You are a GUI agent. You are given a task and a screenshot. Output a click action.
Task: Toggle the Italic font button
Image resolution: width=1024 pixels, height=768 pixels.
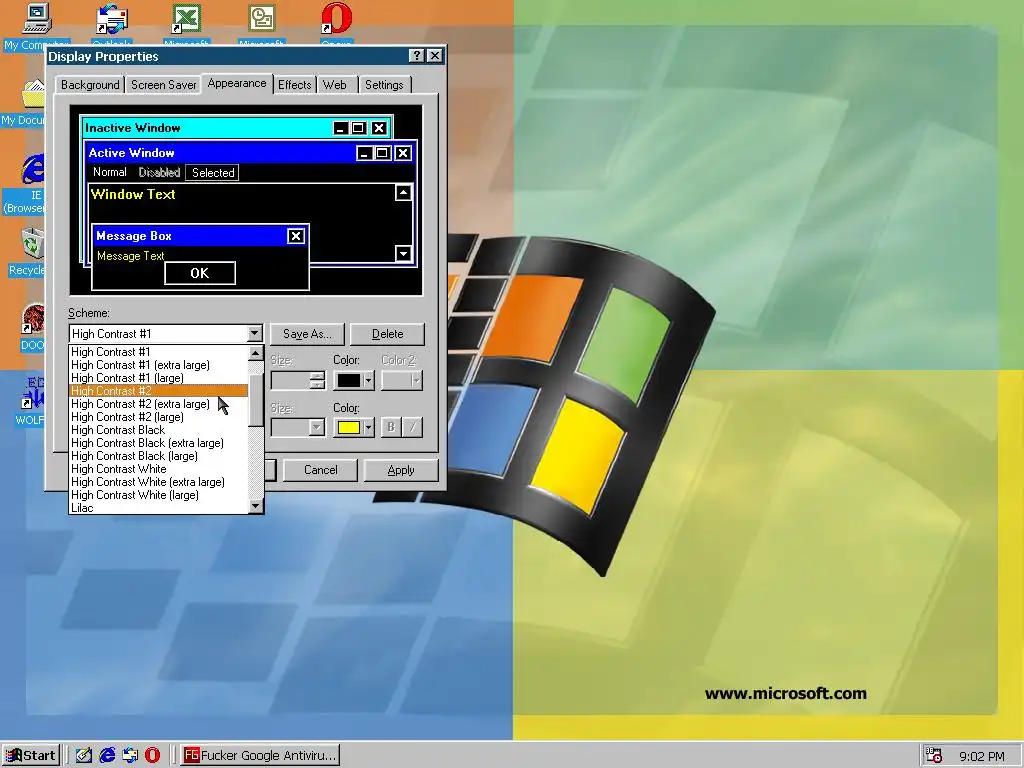click(x=412, y=427)
